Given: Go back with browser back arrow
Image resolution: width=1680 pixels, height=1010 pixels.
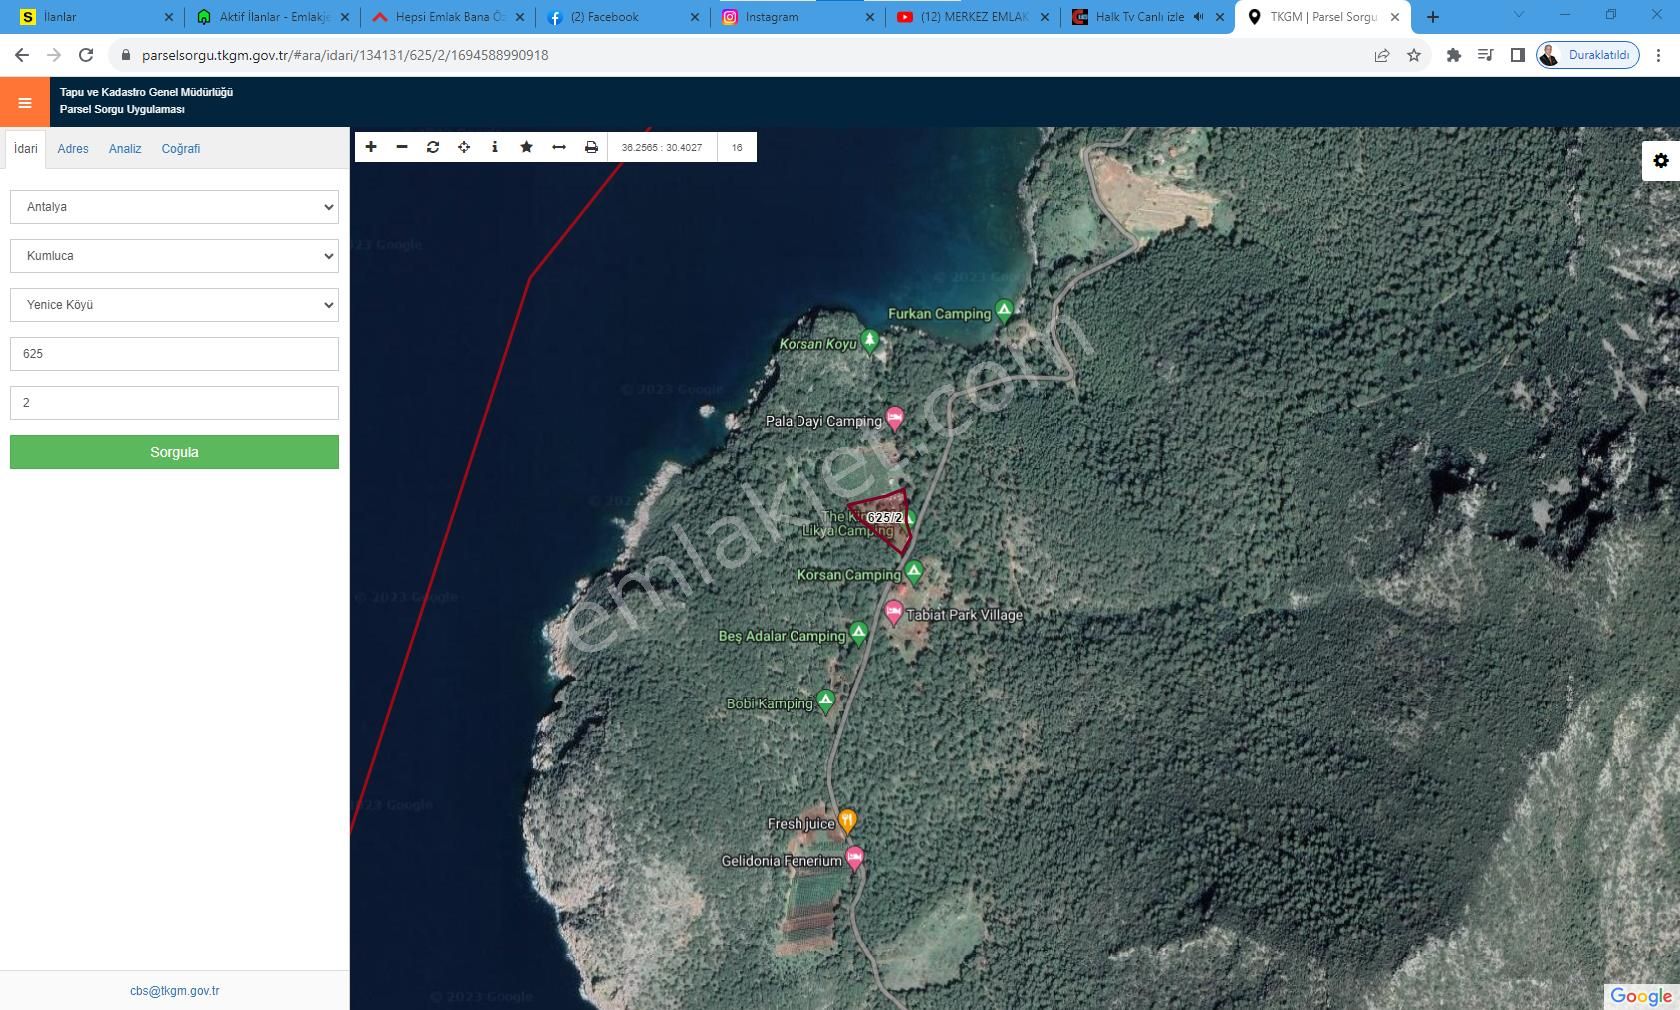Looking at the screenshot, I should point(22,55).
